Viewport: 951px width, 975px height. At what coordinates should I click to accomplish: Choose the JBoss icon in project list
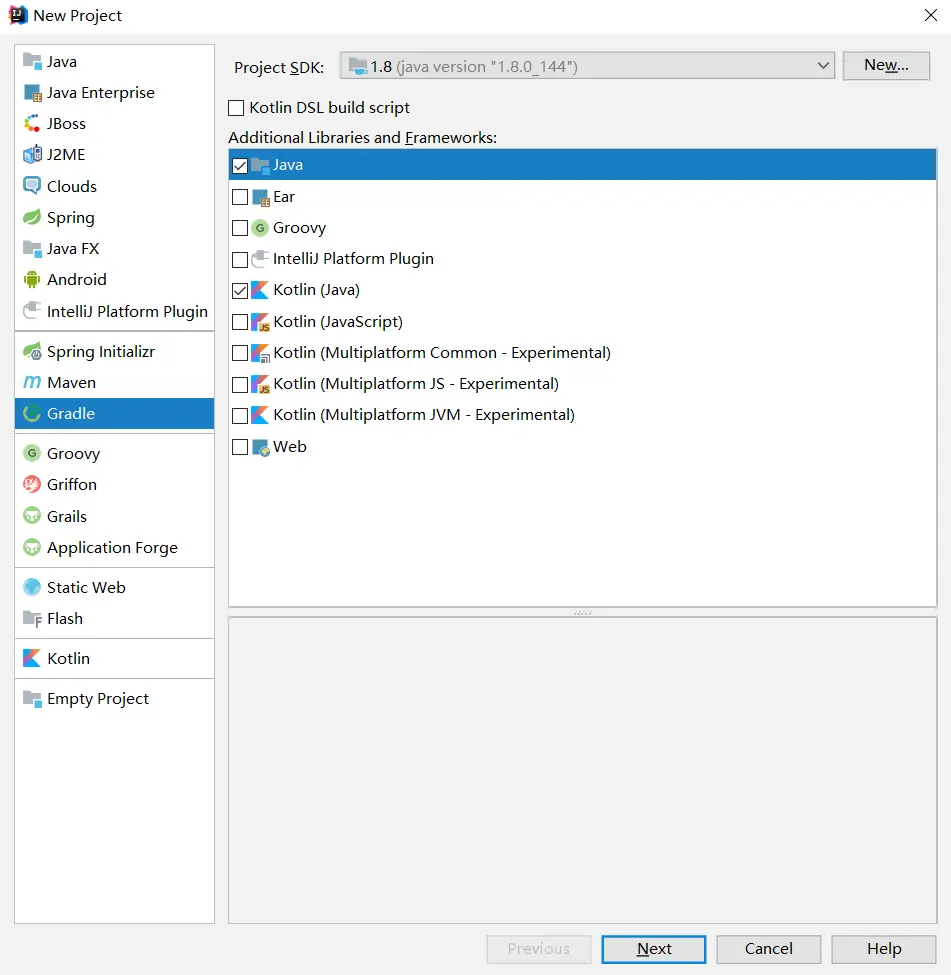click(x=32, y=124)
